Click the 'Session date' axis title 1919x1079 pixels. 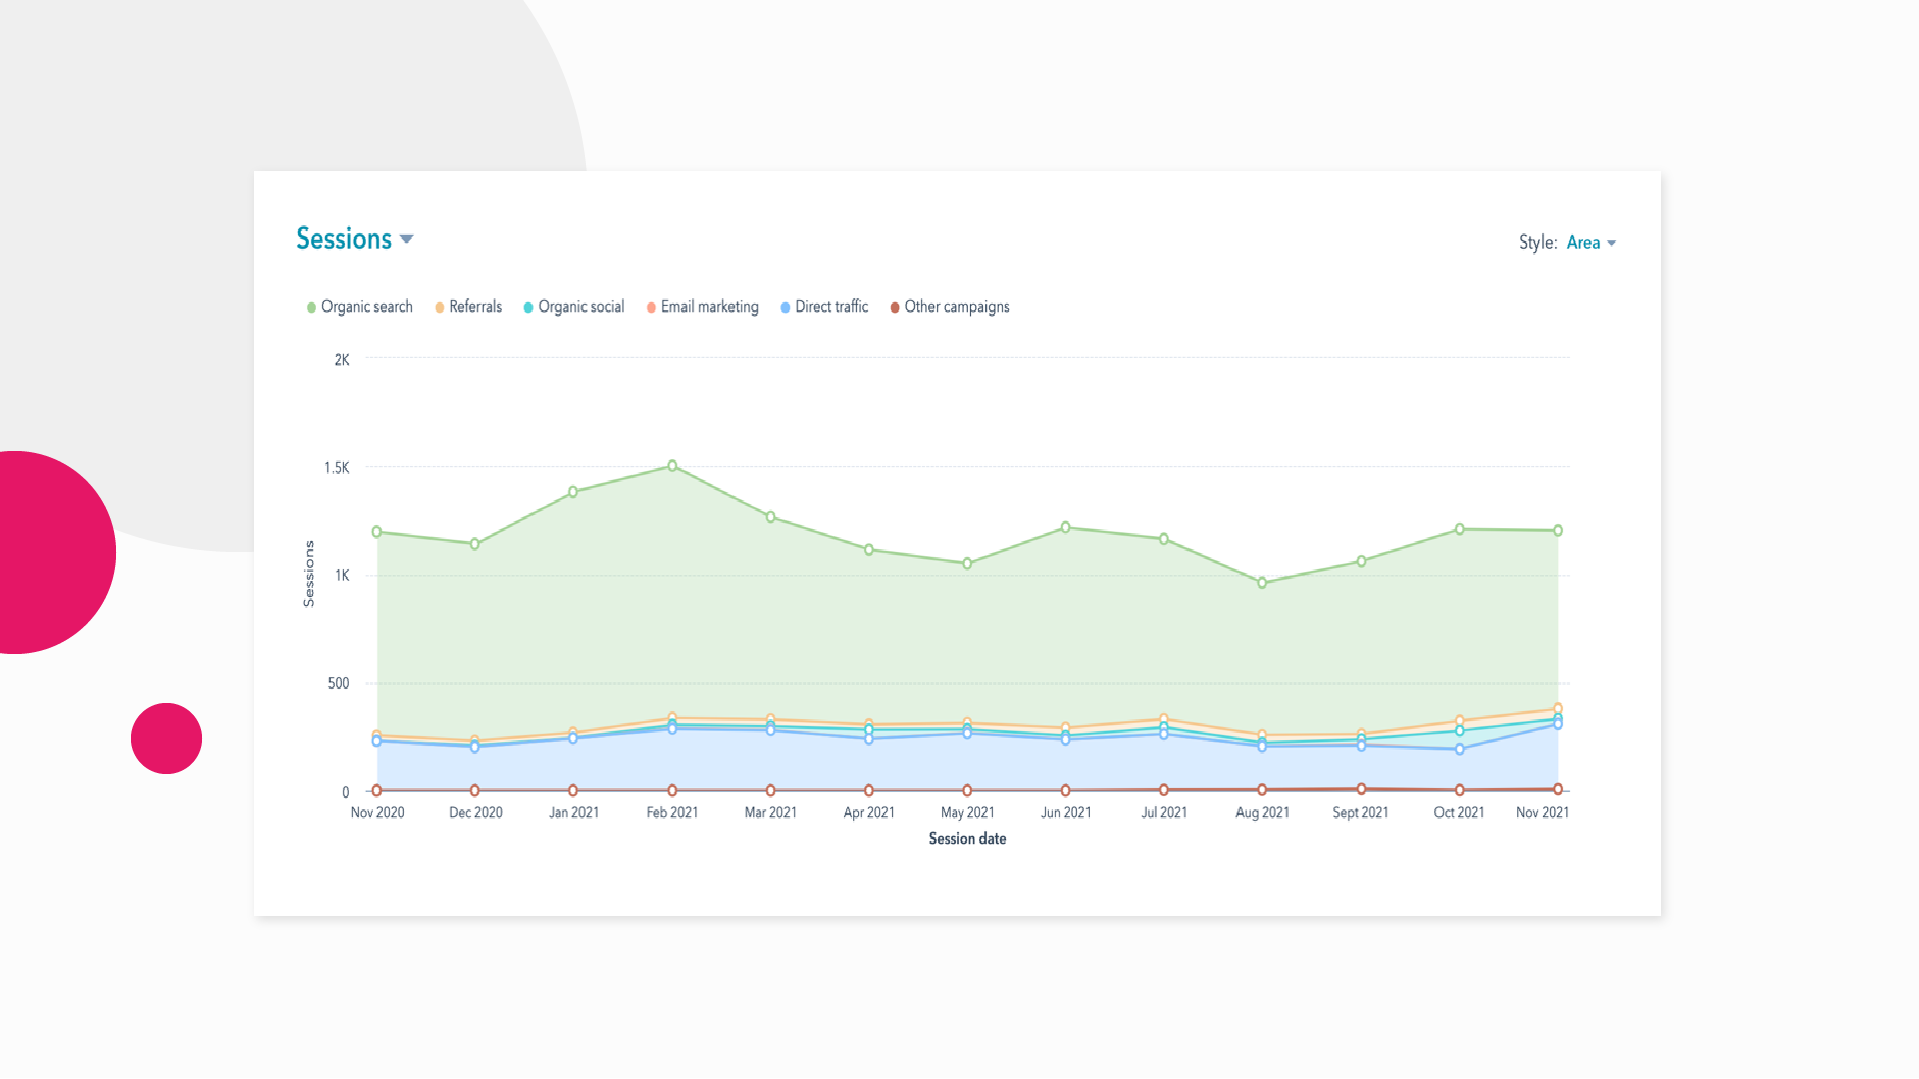click(x=967, y=839)
